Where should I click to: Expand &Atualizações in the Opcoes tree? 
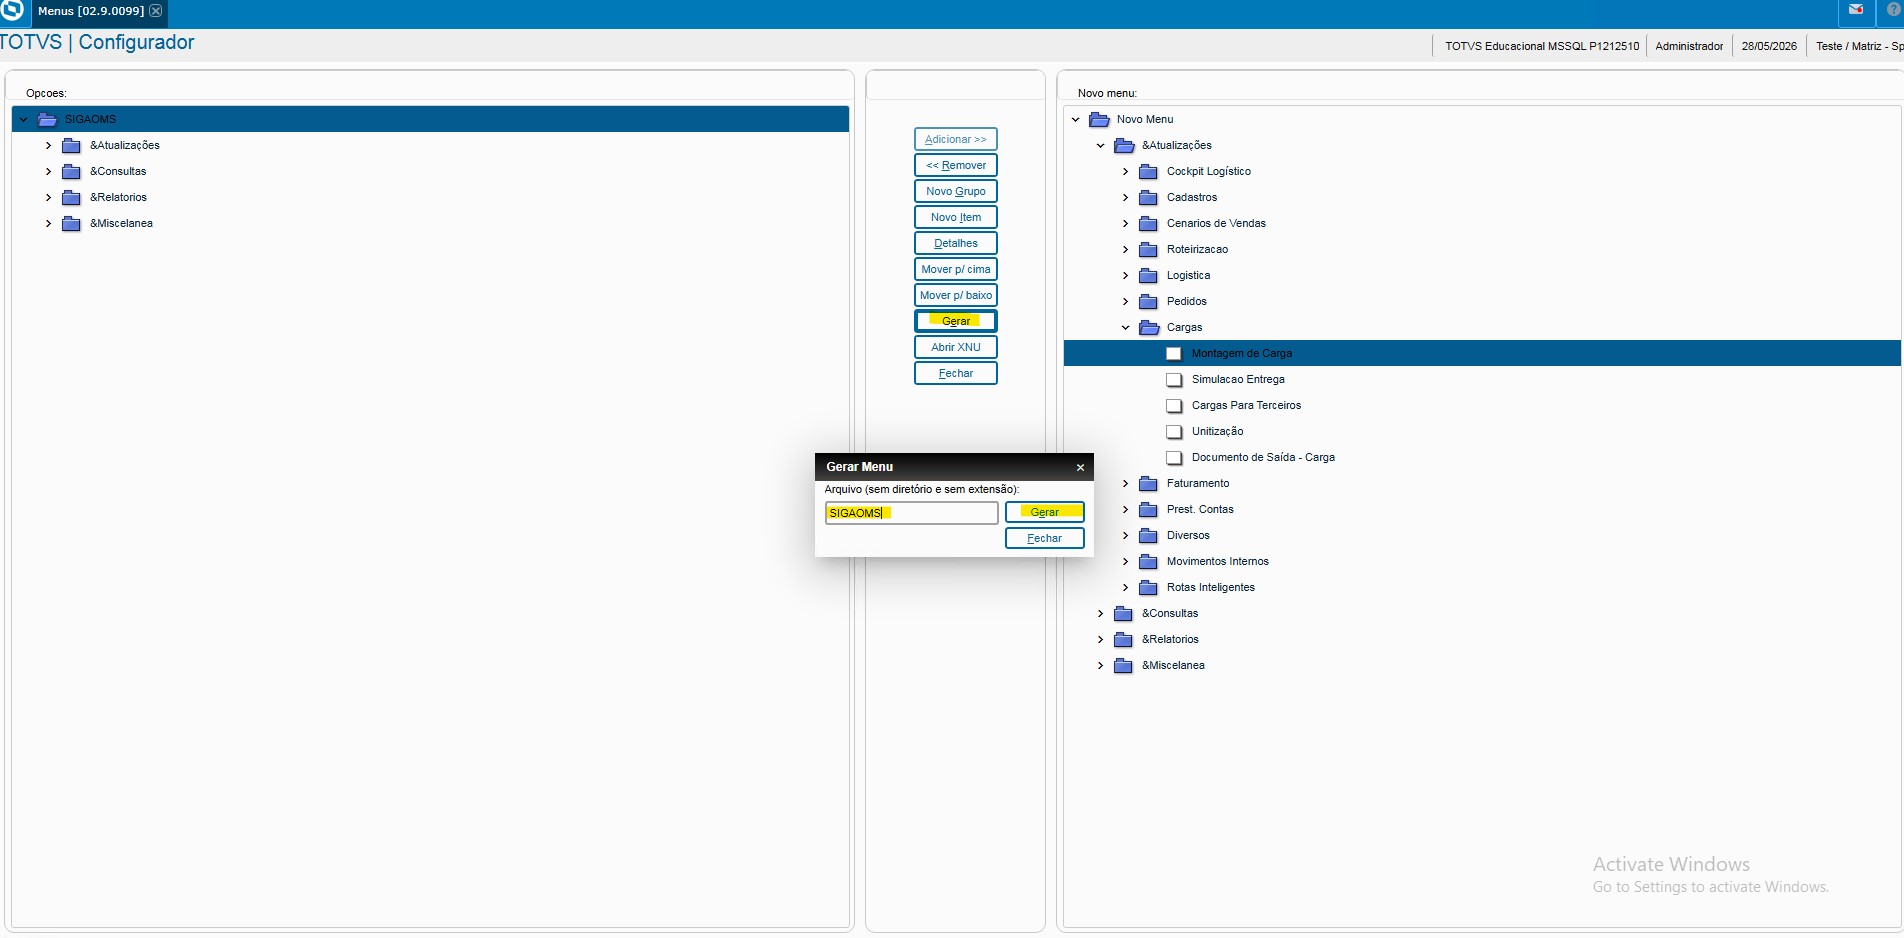click(x=48, y=145)
